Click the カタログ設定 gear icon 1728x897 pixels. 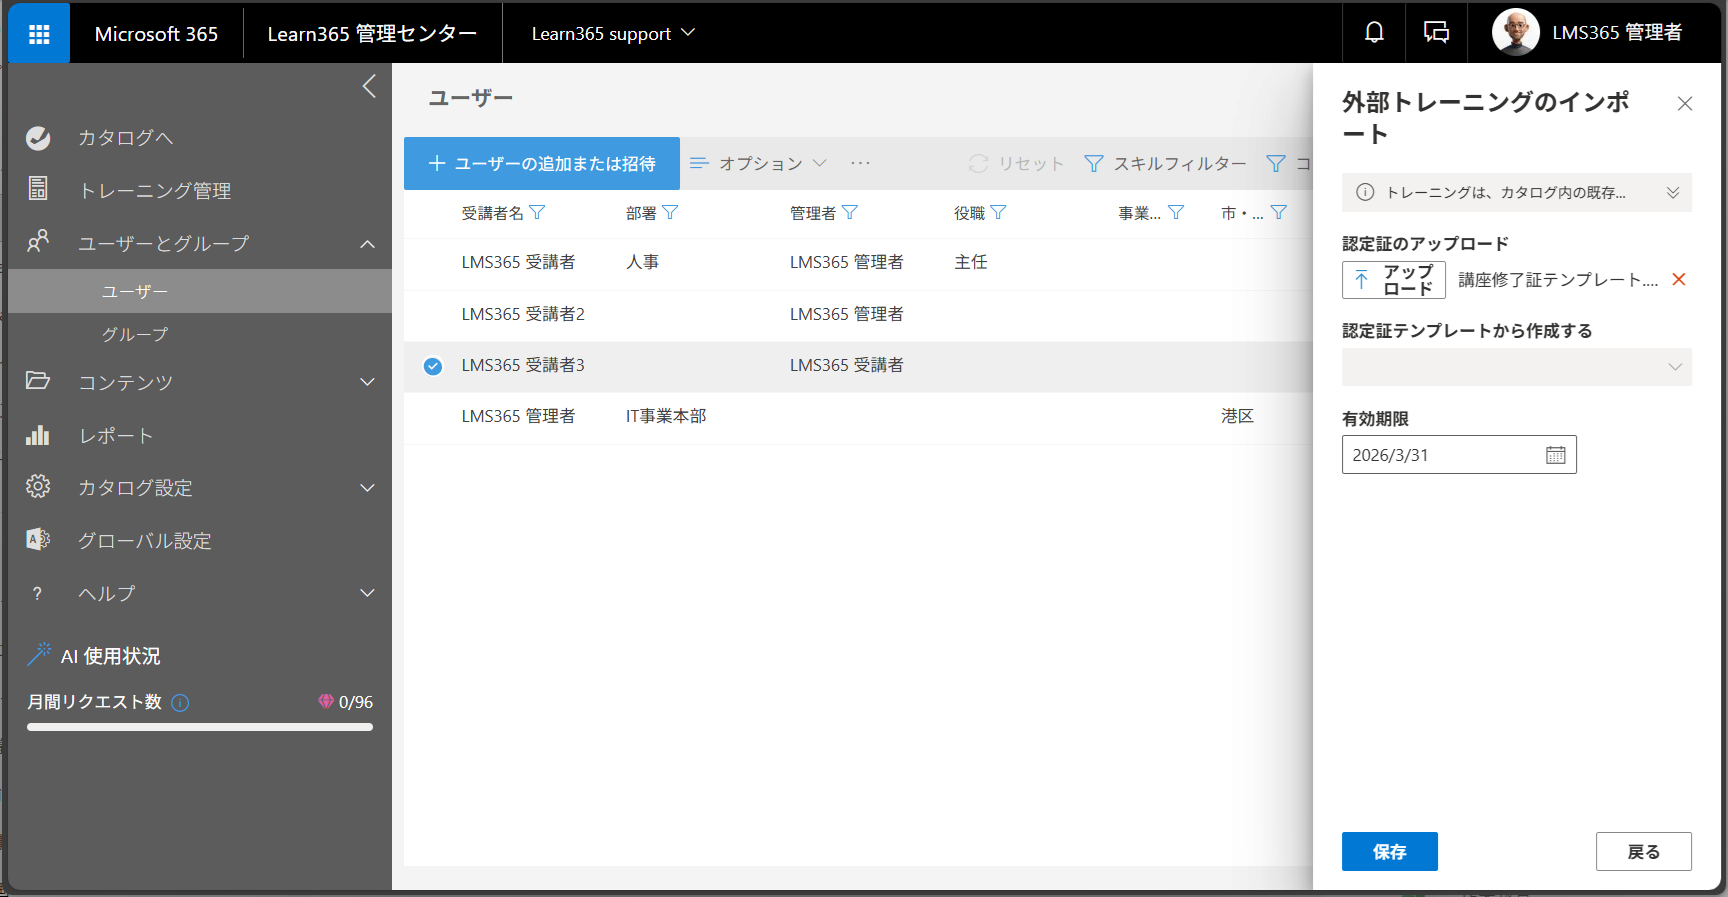pos(38,486)
